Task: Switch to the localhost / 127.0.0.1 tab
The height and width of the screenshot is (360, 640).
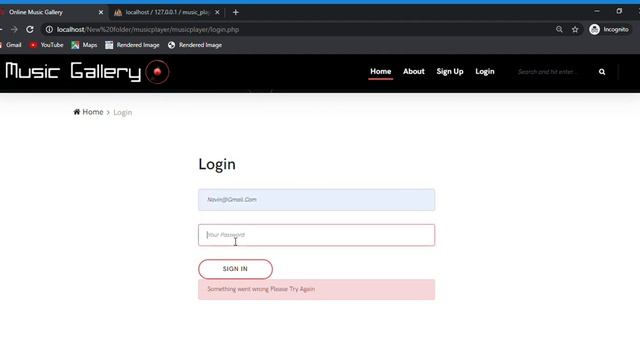Action: 167,12
